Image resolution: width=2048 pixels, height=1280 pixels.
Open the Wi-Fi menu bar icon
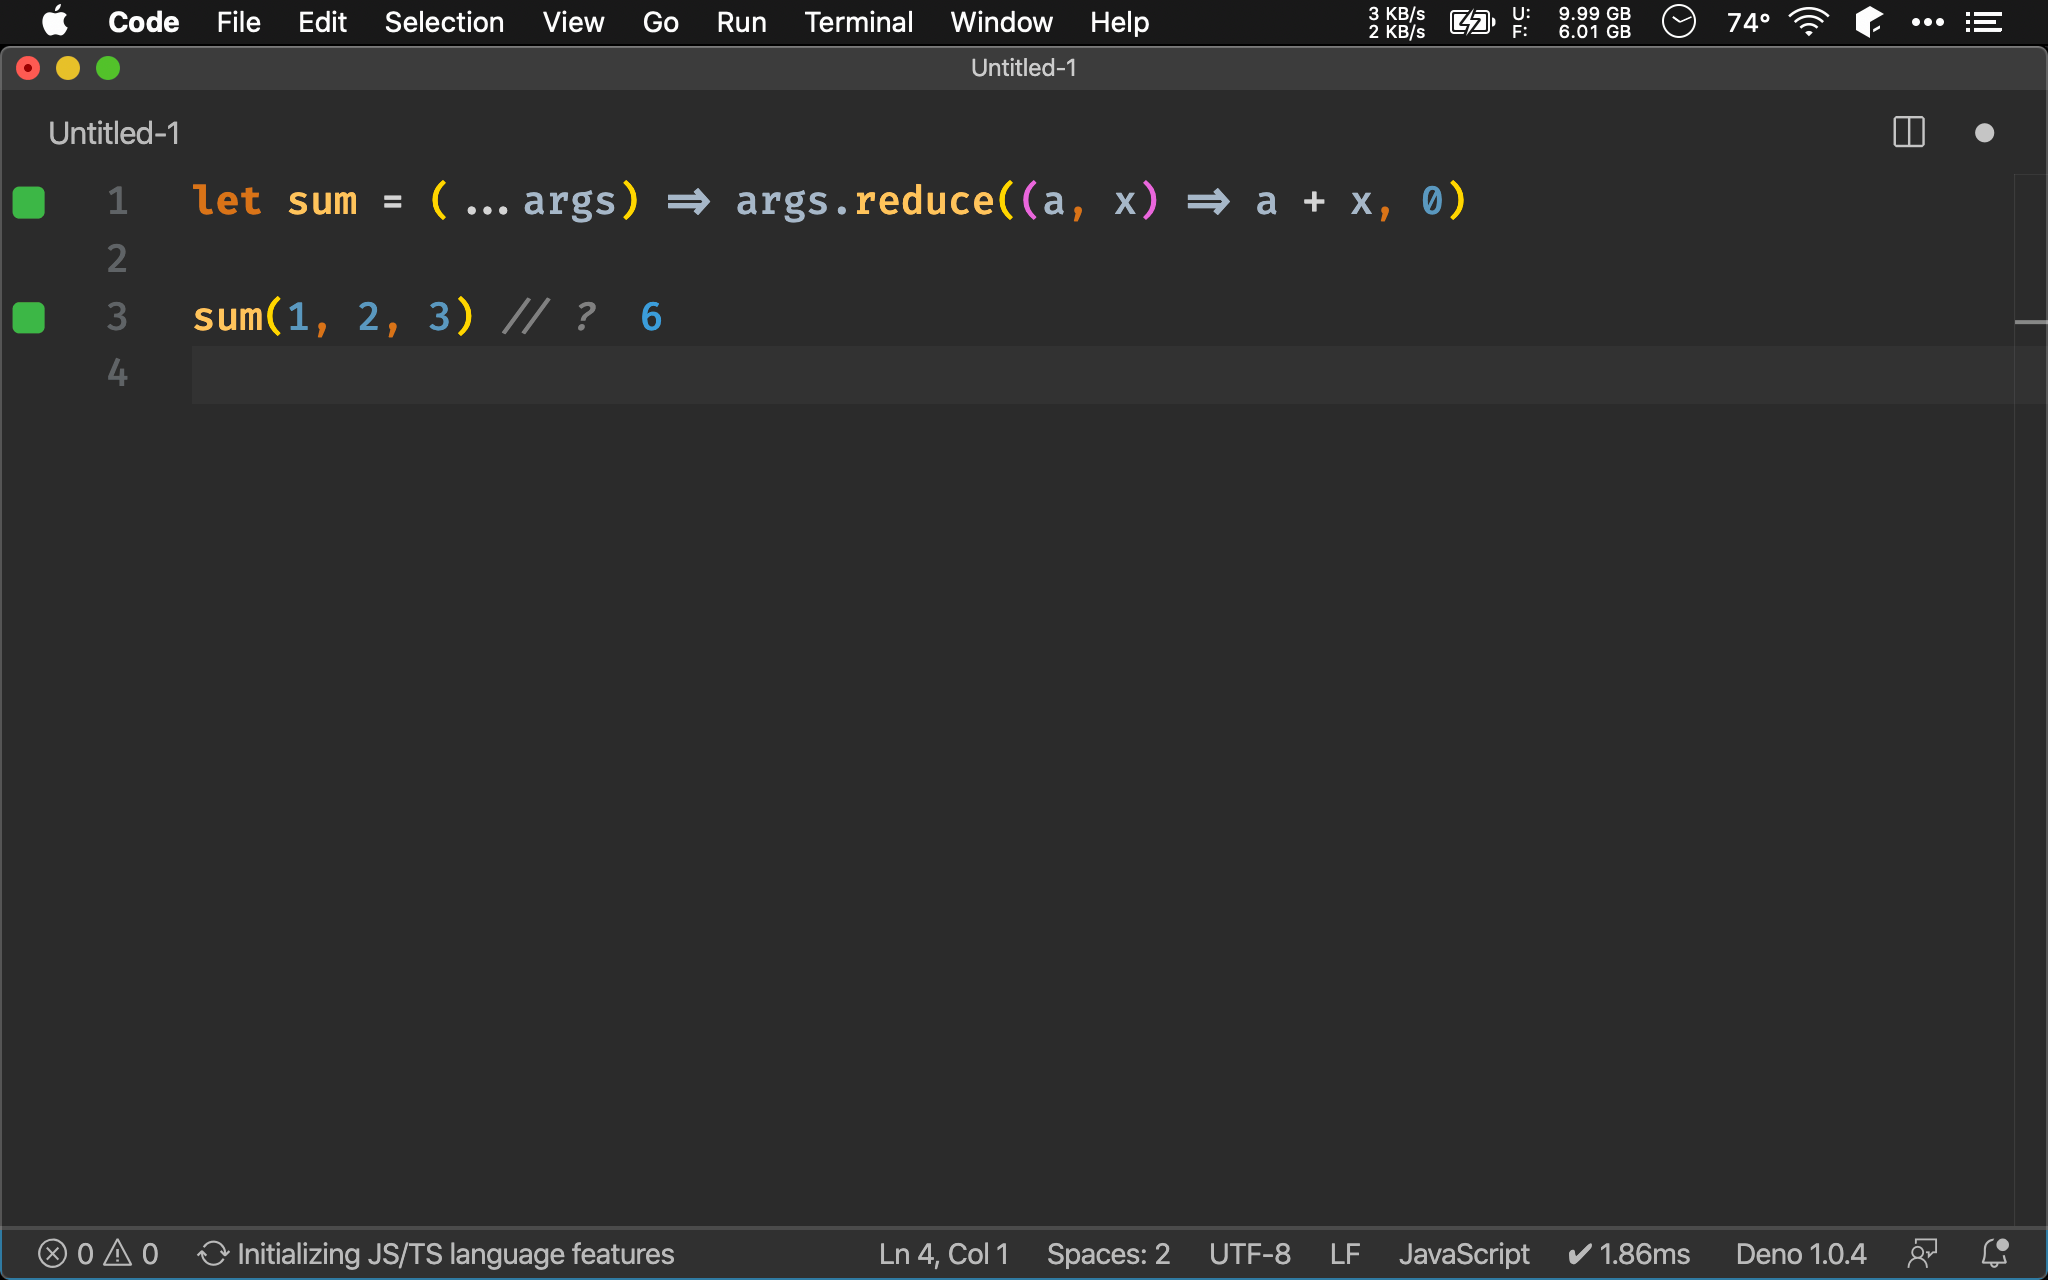(x=1808, y=22)
